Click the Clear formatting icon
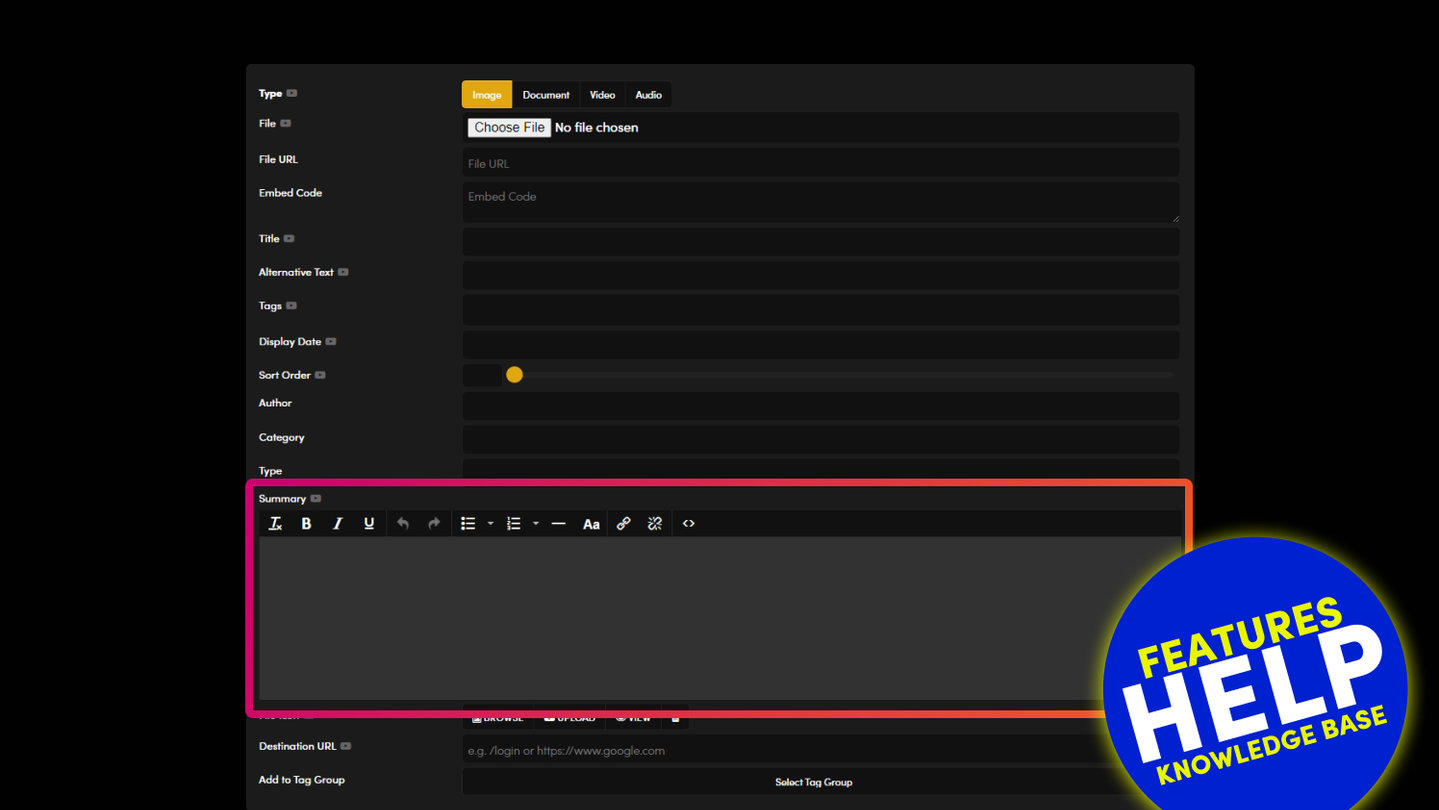Screen dimensions: 1439x810 point(276,524)
